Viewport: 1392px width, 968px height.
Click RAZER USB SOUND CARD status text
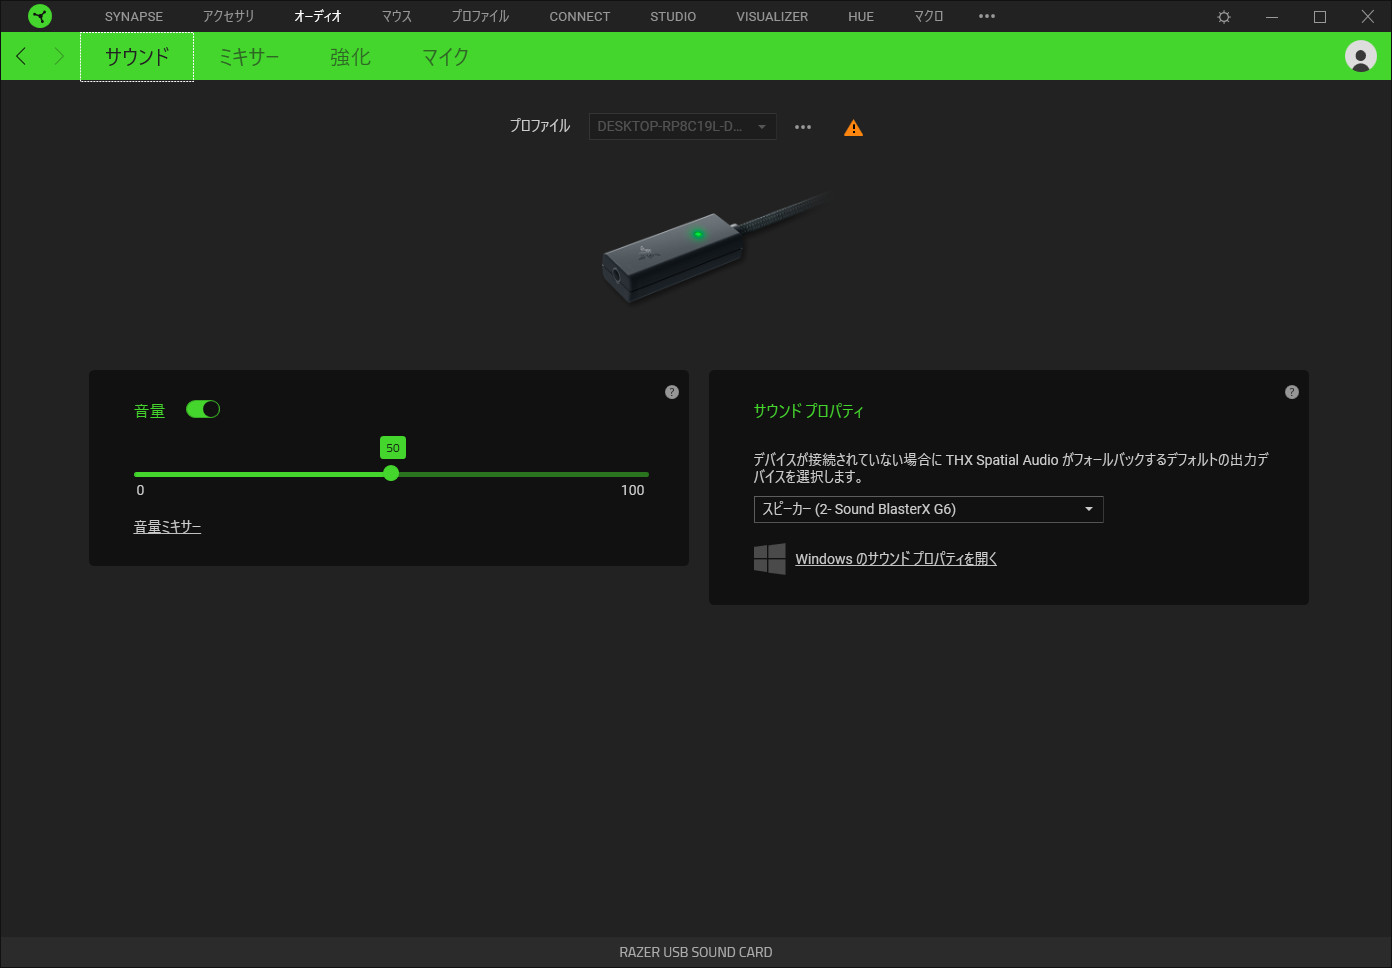coord(696,952)
